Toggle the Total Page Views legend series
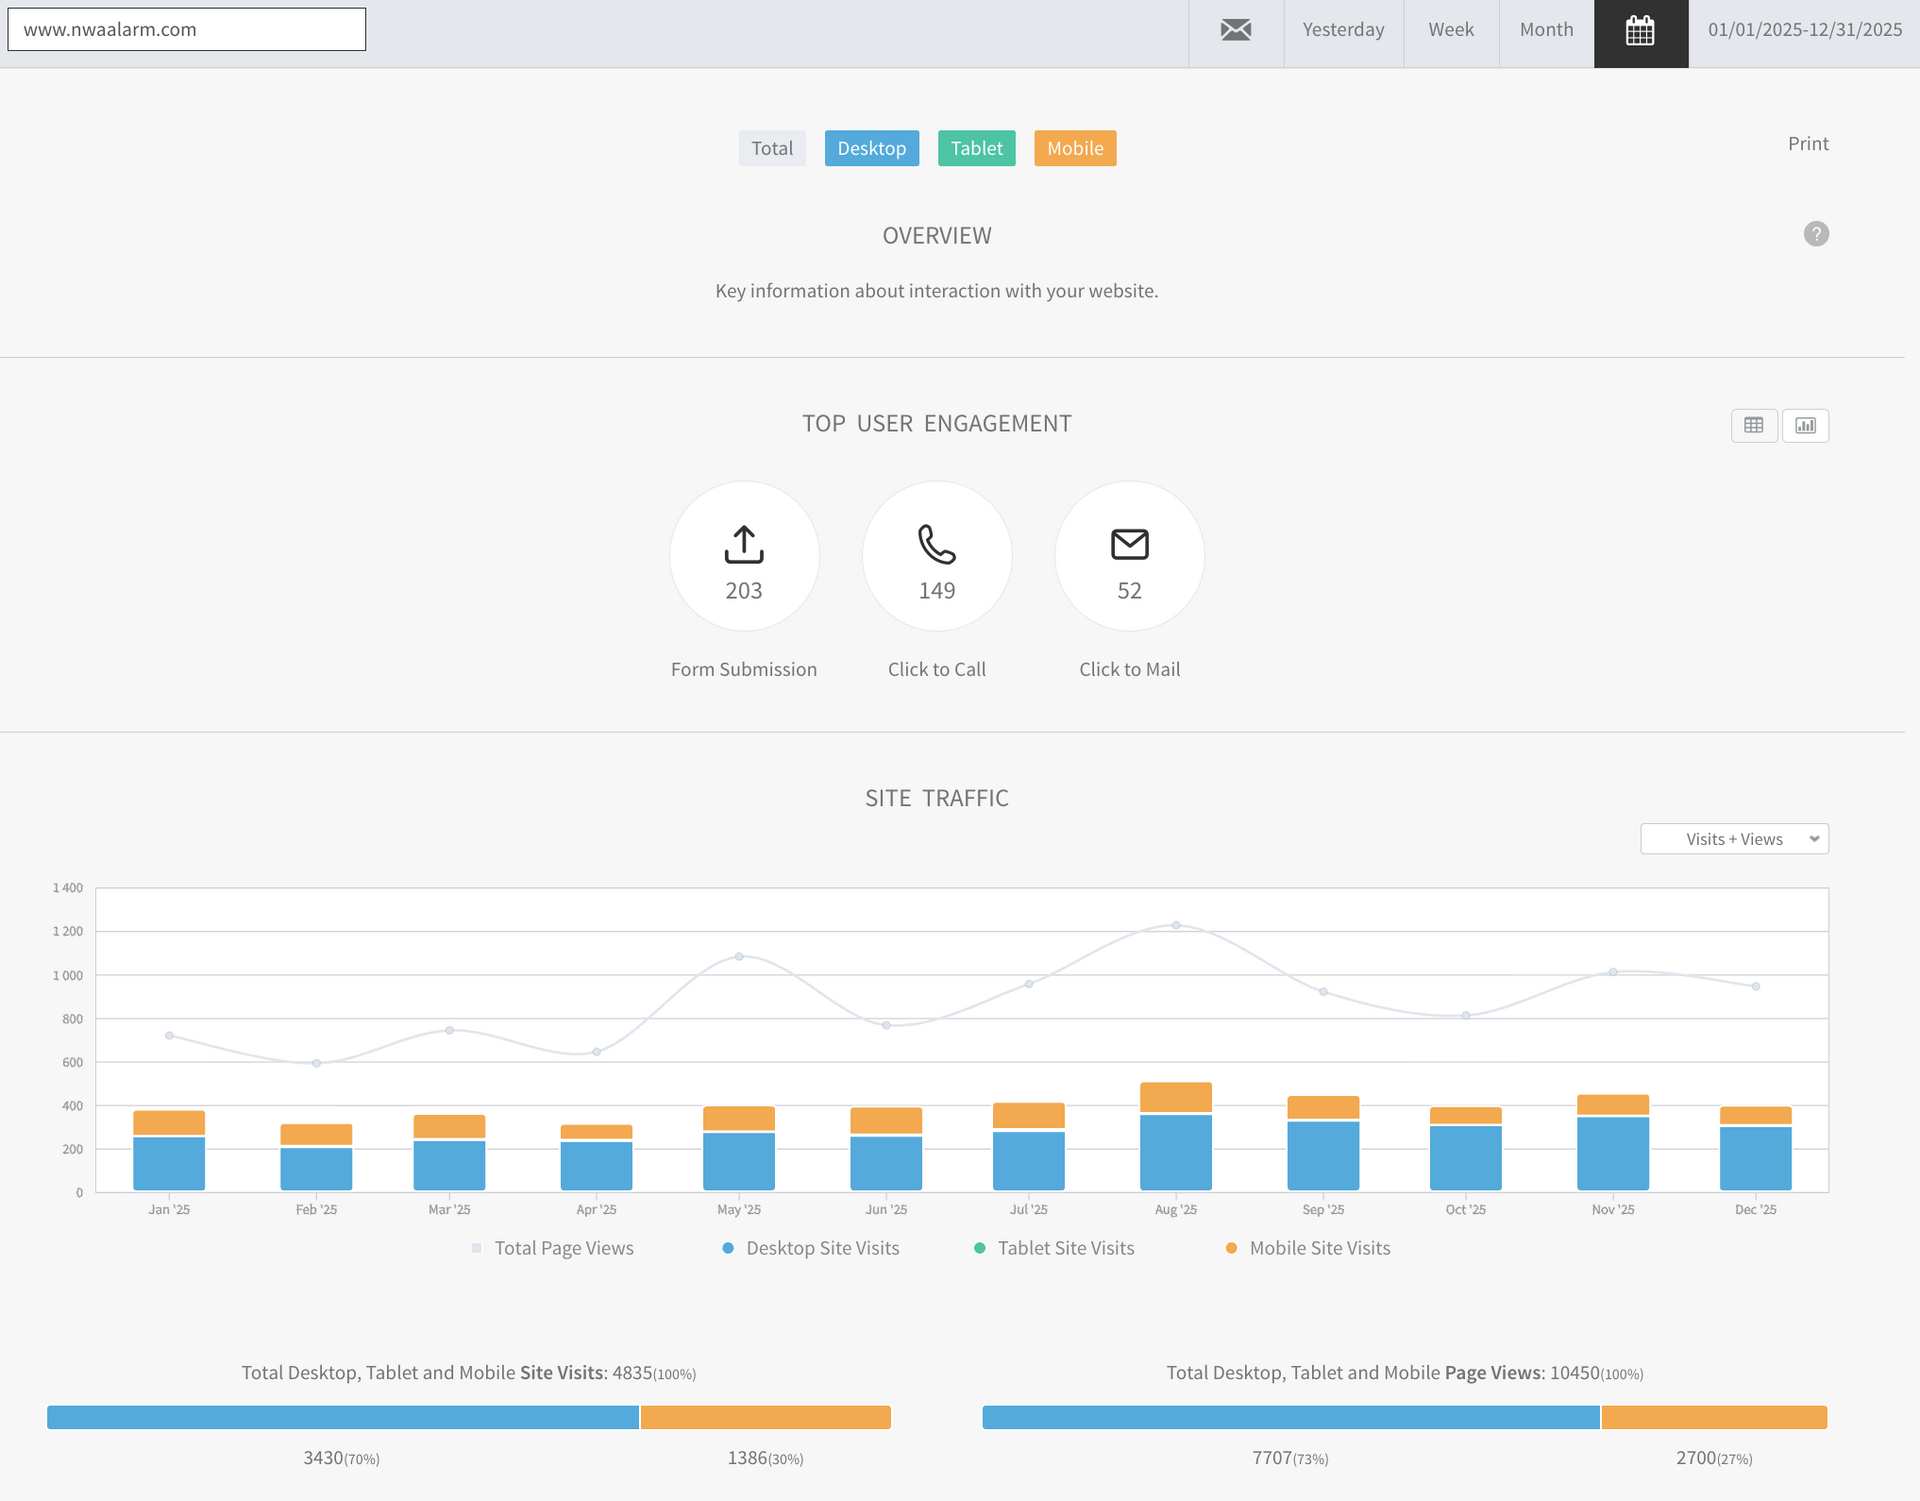 tap(553, 1248)
